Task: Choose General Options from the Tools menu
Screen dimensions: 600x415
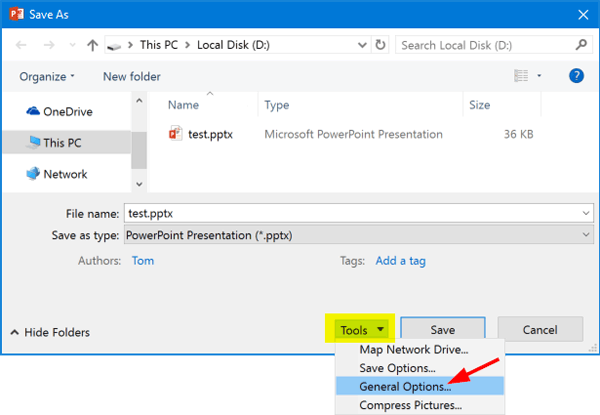Action: point(405,386)
